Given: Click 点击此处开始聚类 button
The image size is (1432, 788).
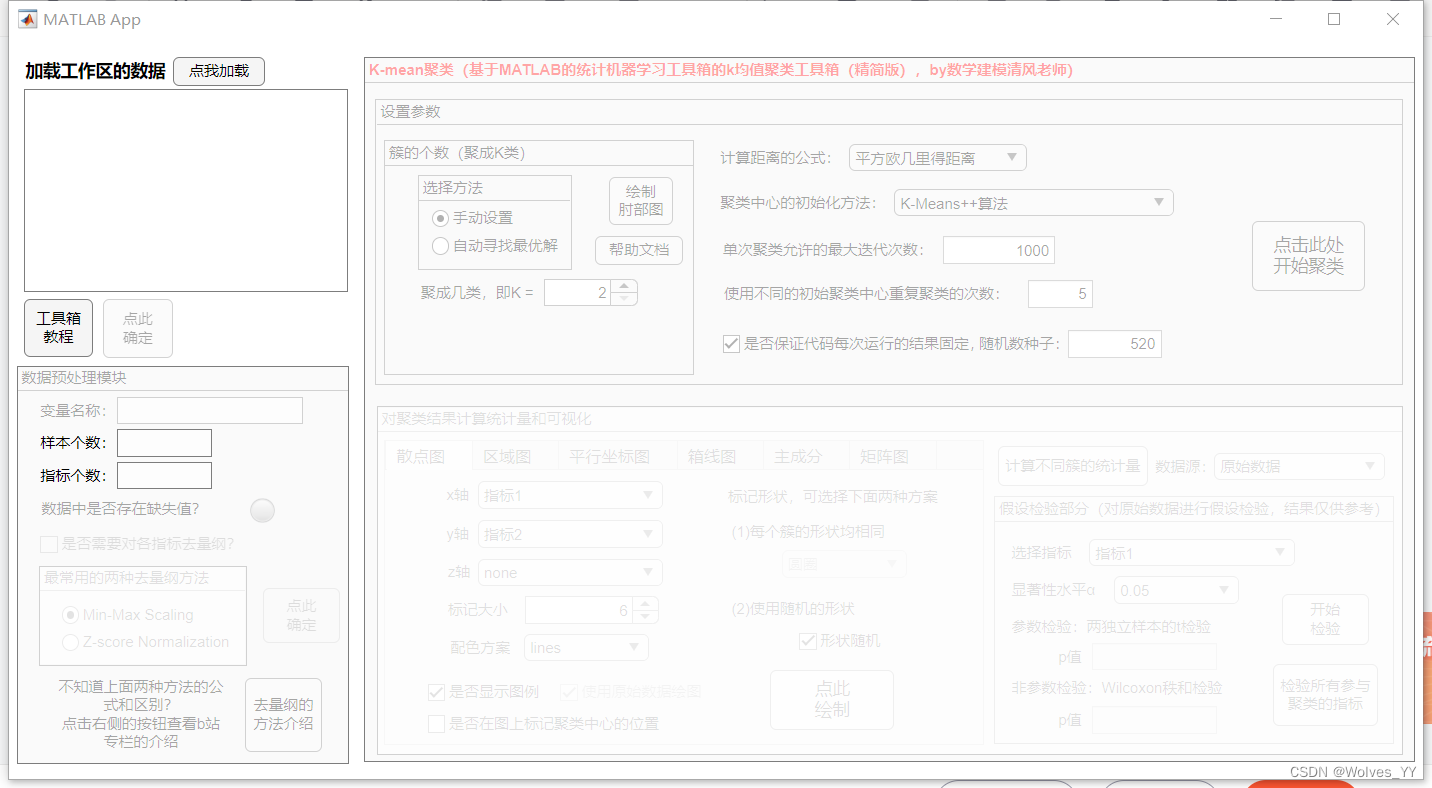Looking at the screenshot, I should click(1308, 256).
